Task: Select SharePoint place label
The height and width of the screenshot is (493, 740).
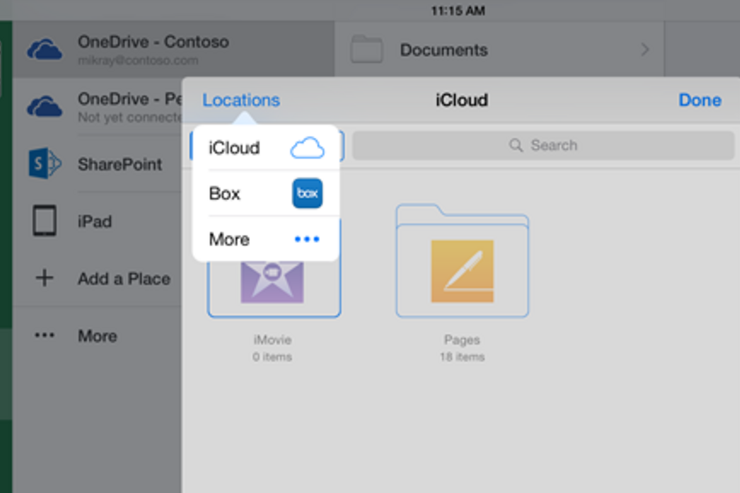Action: coord(120,164)
